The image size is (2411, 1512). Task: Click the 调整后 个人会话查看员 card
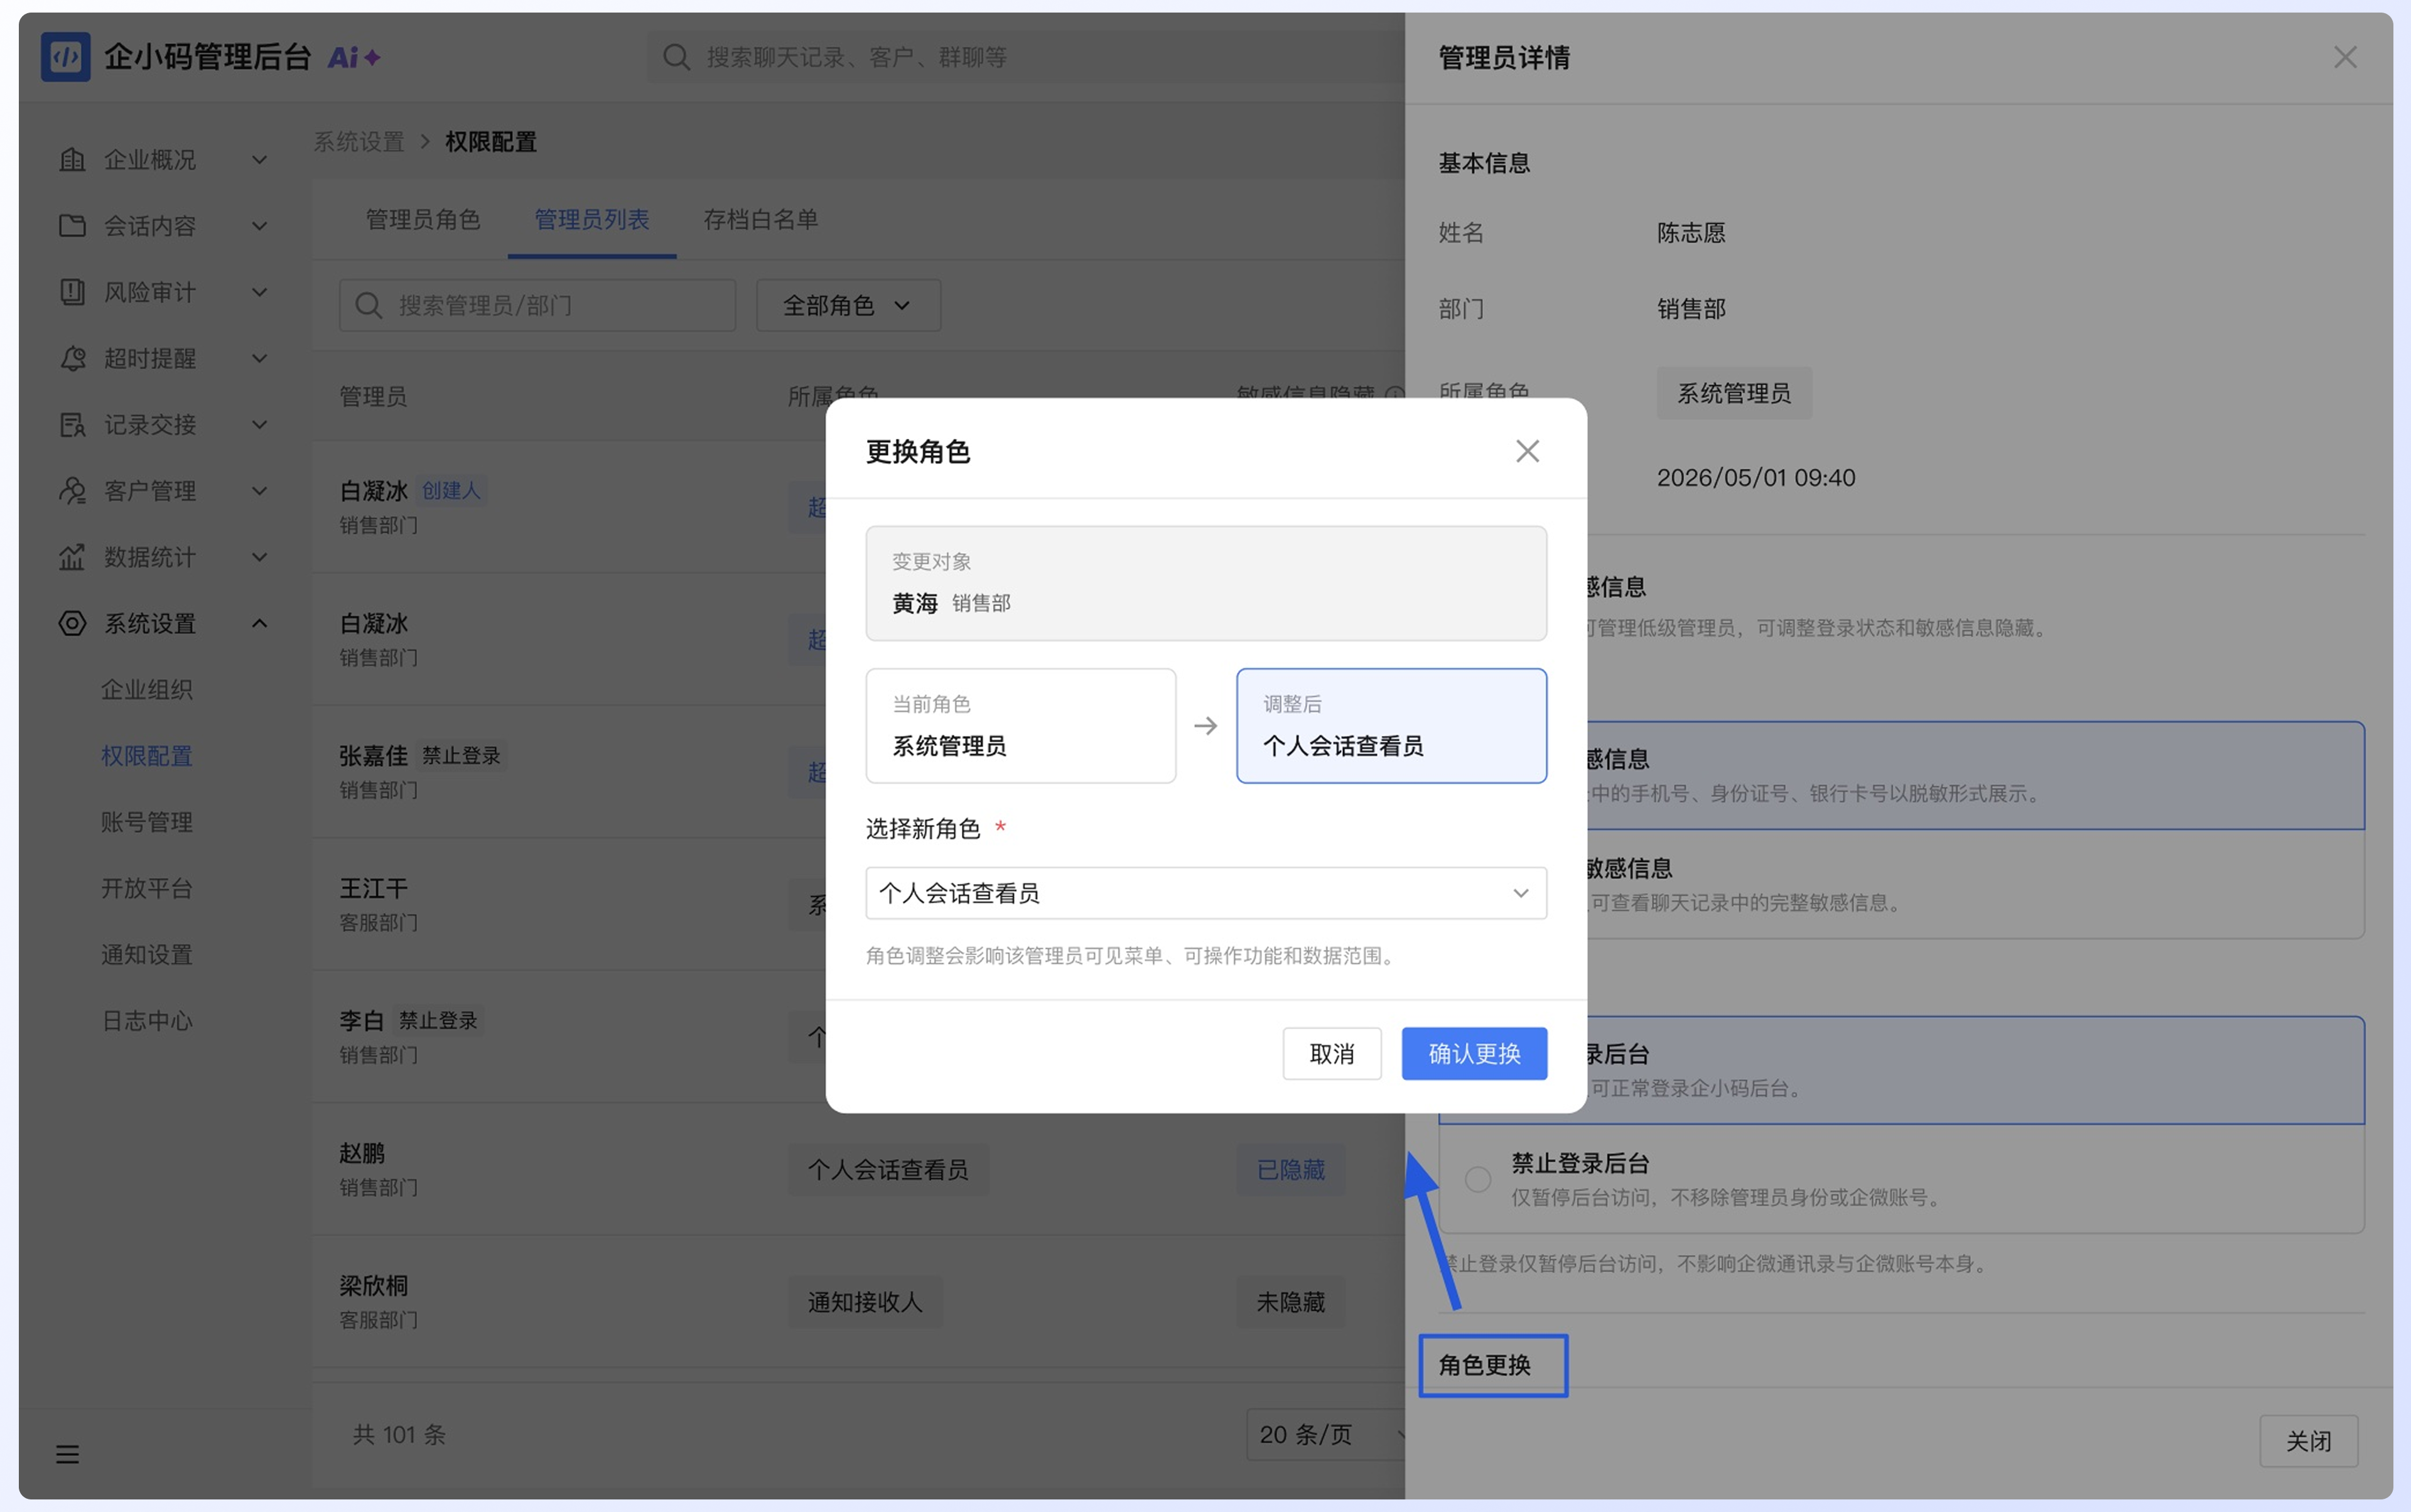click(1391, 725)
